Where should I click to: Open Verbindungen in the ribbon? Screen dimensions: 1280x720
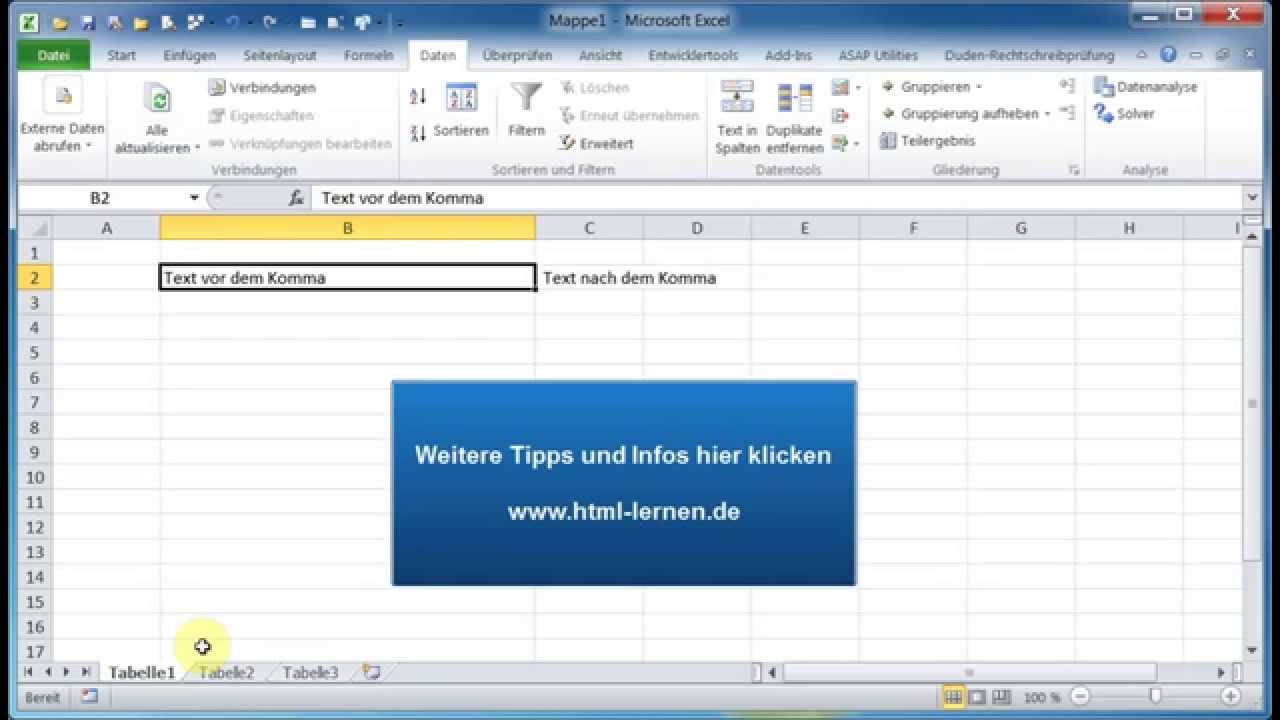(262, 88)
